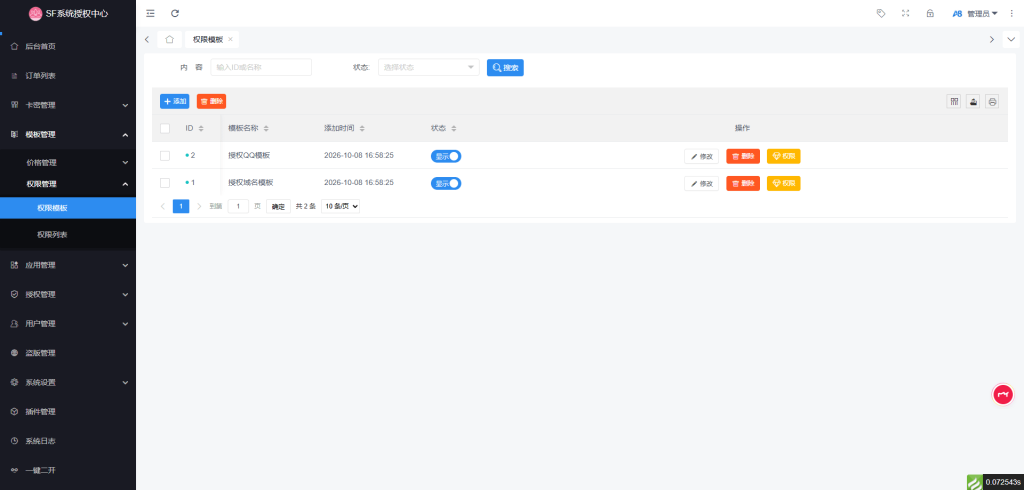Screen dimensions: 1024x490
Task: Expand 卡密管理 in the sidebar
Action: [x=68, y=105]
